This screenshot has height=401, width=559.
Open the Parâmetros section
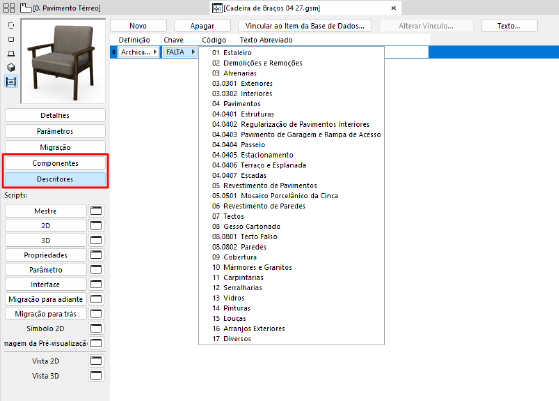coord(55,131)
